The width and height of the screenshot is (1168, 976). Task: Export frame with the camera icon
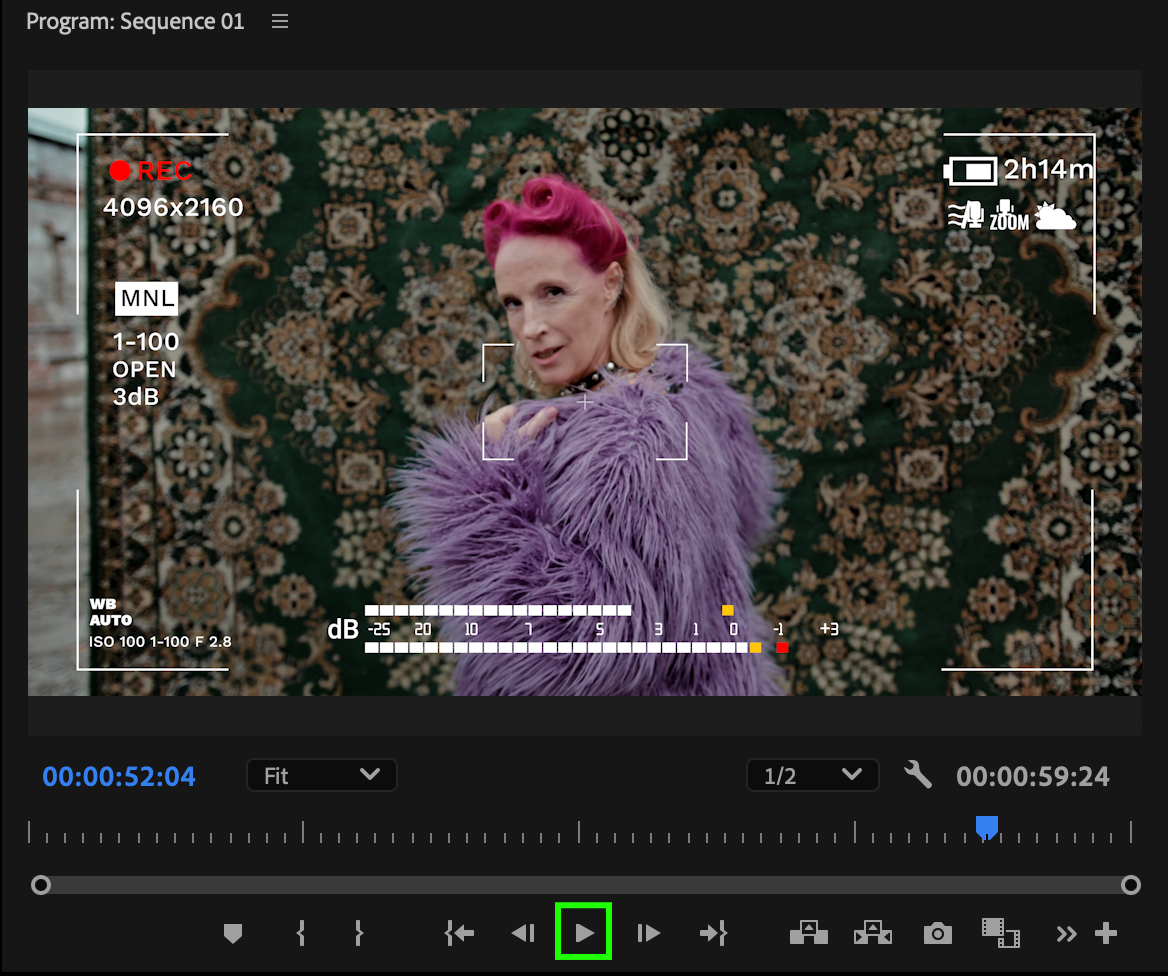click(x=937, y=934)
